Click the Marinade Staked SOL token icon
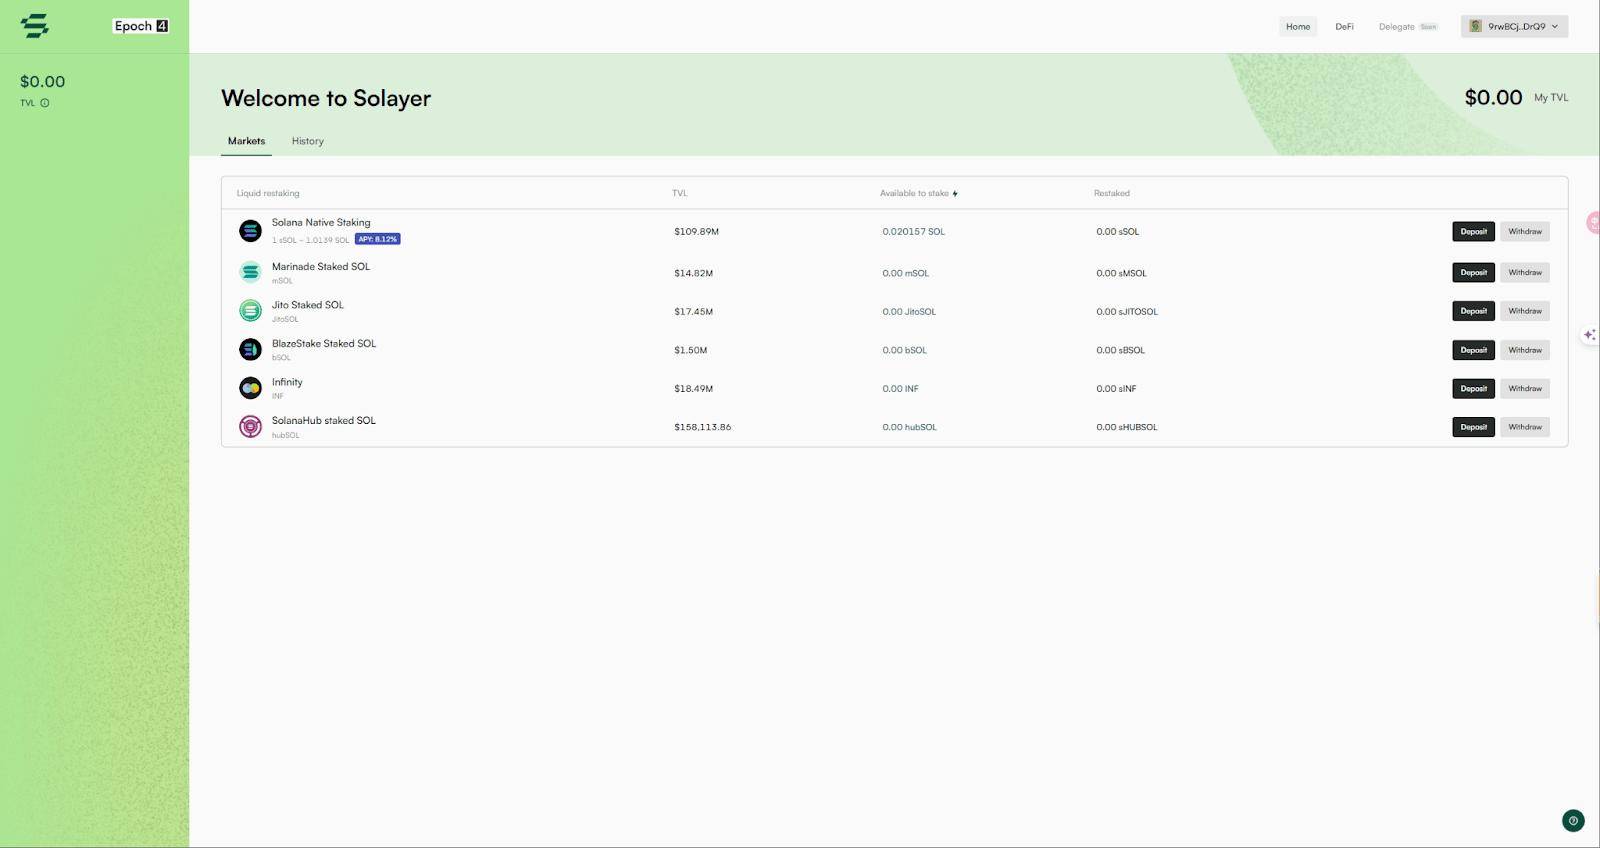The width and height of the screenshot is (1600, 848). coord(250,272)
